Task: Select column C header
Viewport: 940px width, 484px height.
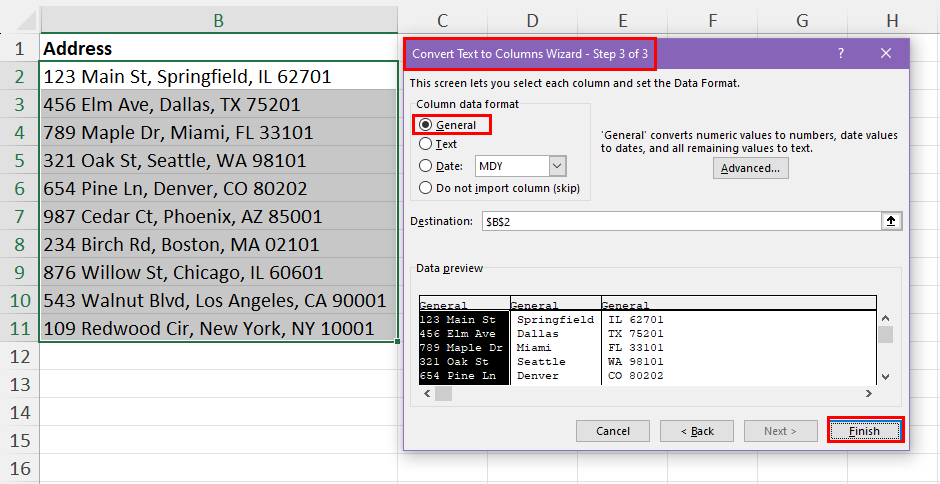Action: pos(442,20)
